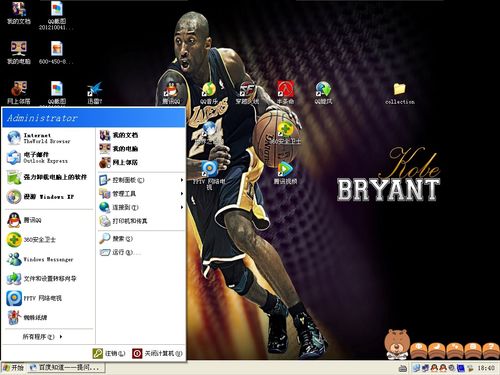Open My Documents in Start menu
Image resolution: width=500 pixels, height=375 pixels.
tap(141, 135)
